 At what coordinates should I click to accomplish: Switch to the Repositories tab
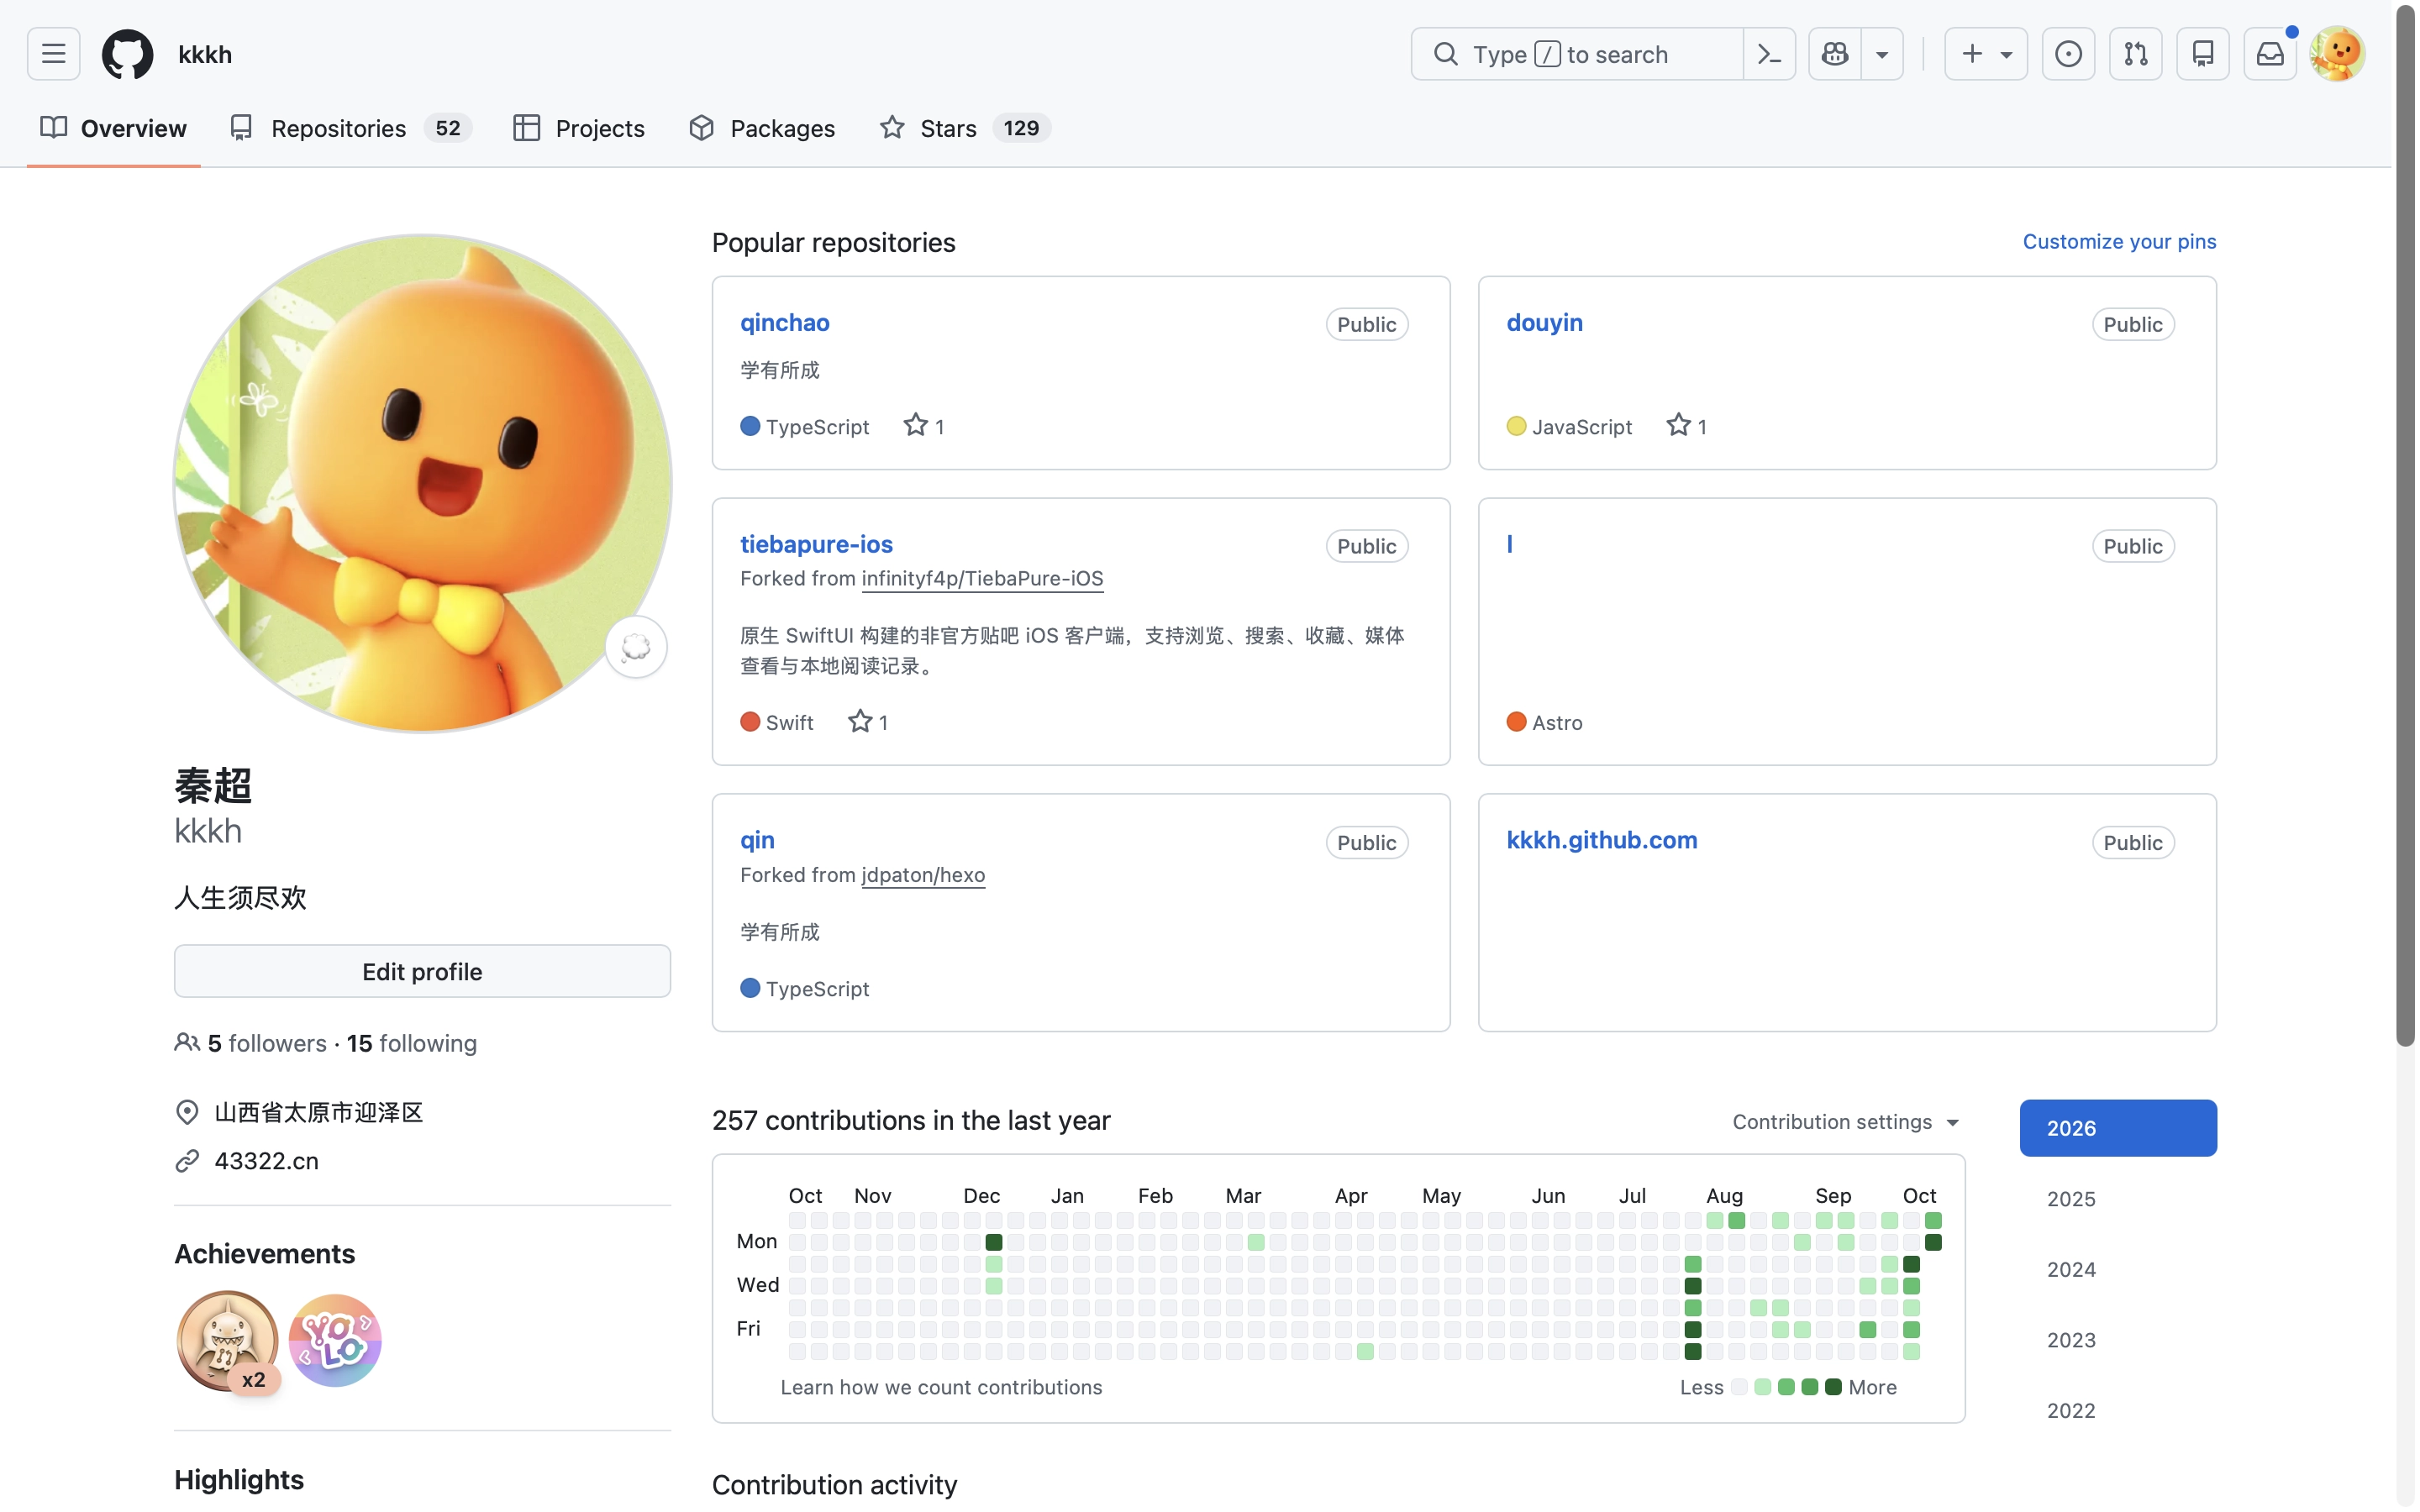tap(350, 128)
